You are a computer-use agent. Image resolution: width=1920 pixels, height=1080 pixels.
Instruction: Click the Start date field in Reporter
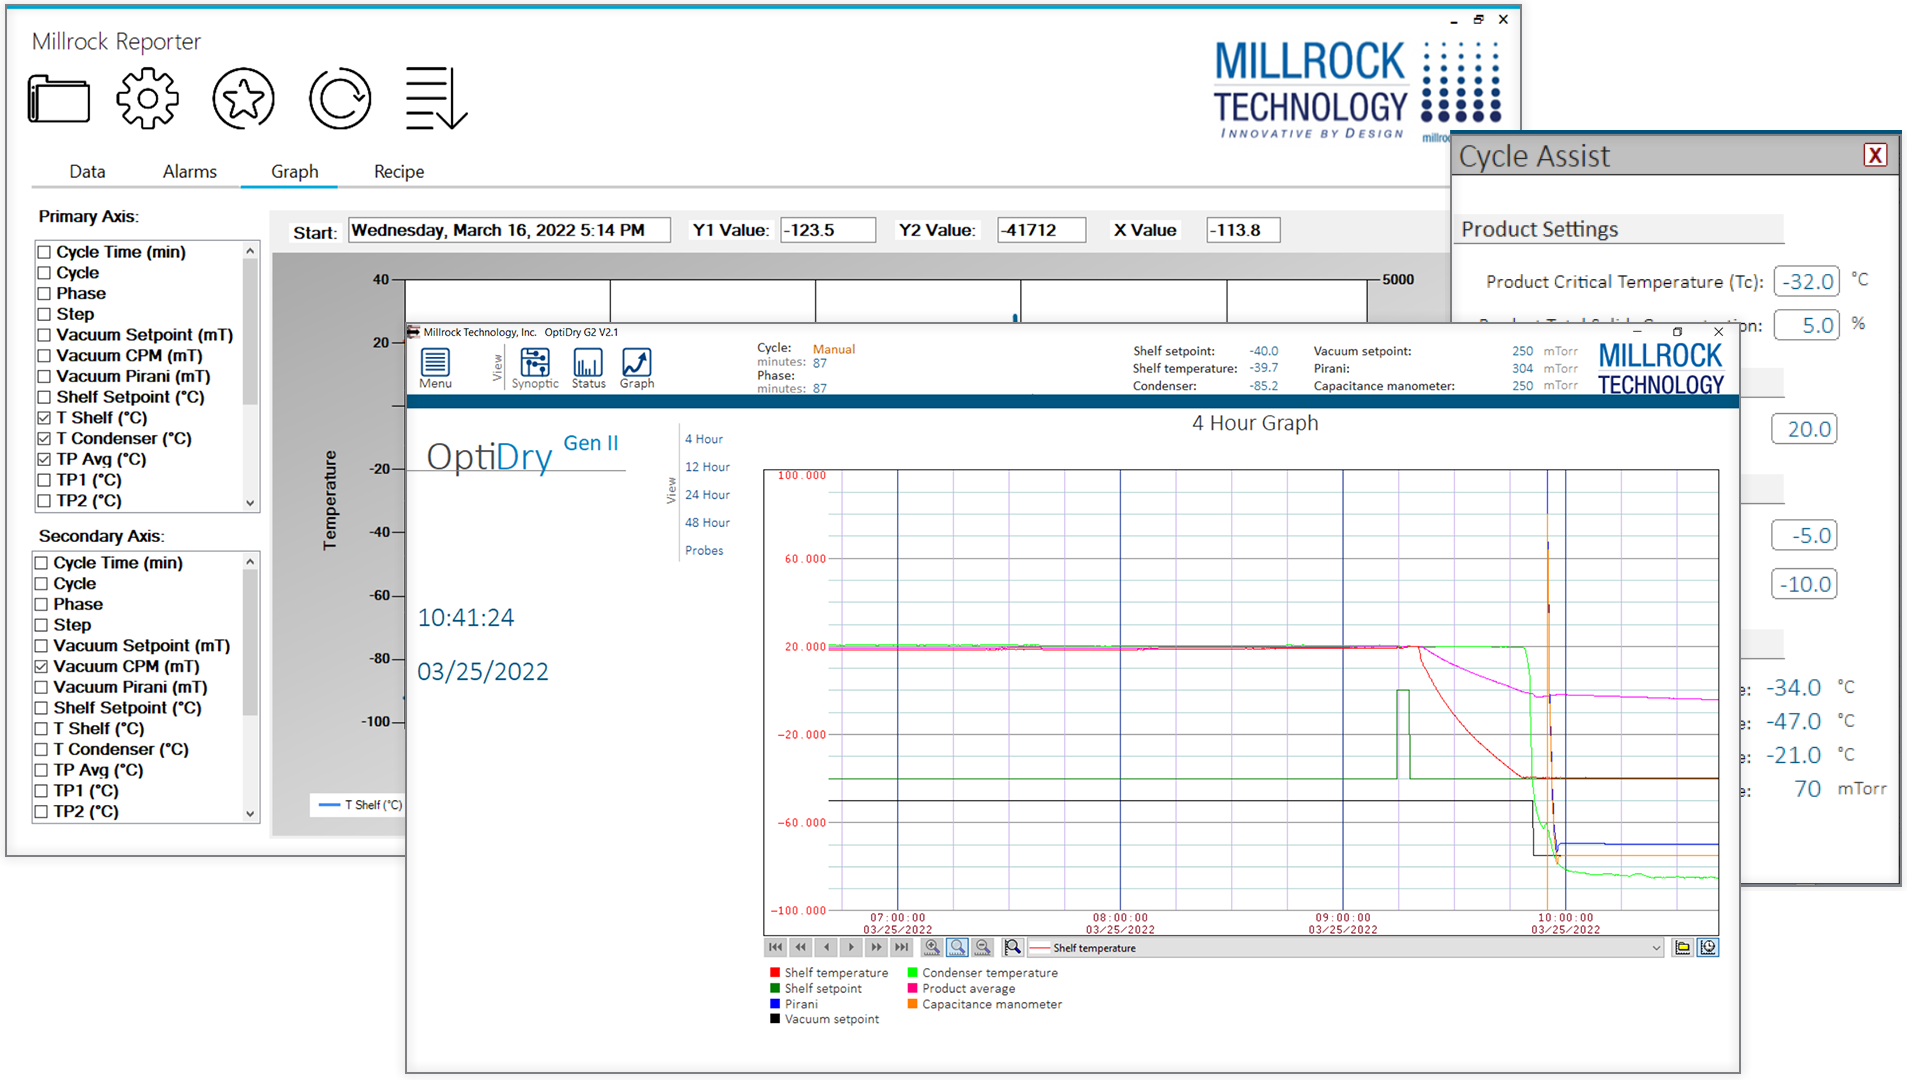[x=509, y=230]
